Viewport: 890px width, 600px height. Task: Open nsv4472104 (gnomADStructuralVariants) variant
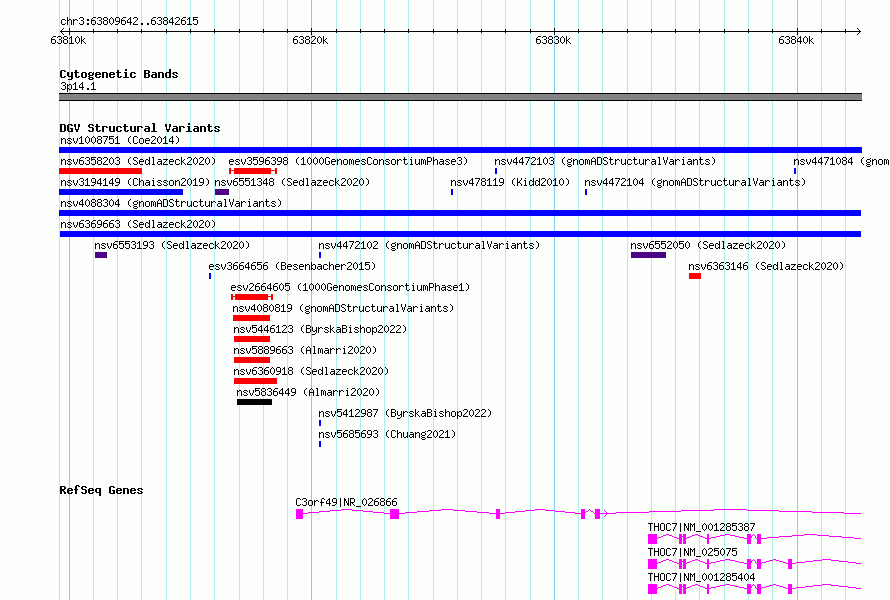pyautogui.click(x=695, y=182)
